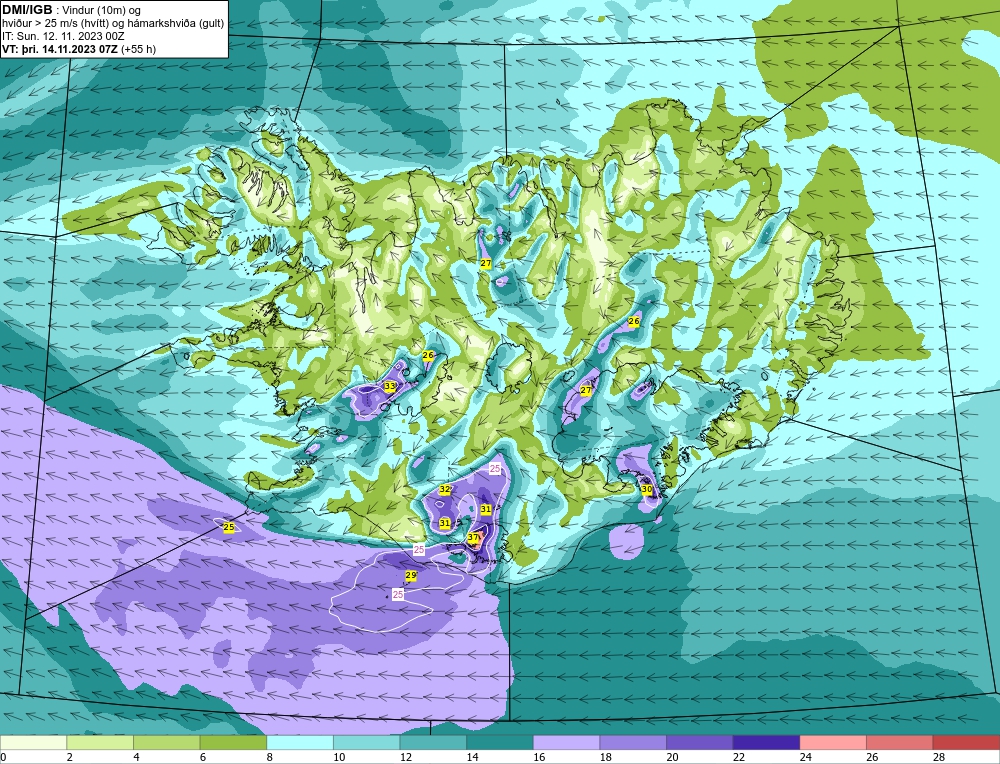Click legend scale number '0'
1000x764 pixels.
click(3, 757)
